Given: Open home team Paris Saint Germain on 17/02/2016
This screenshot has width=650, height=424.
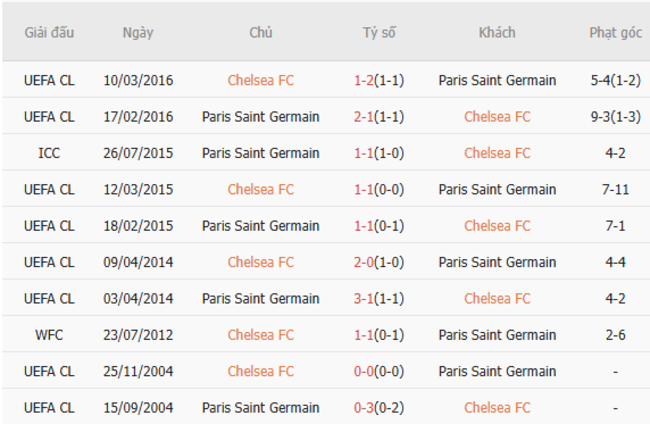Looking at the screenshot, I should pos(260,116).
